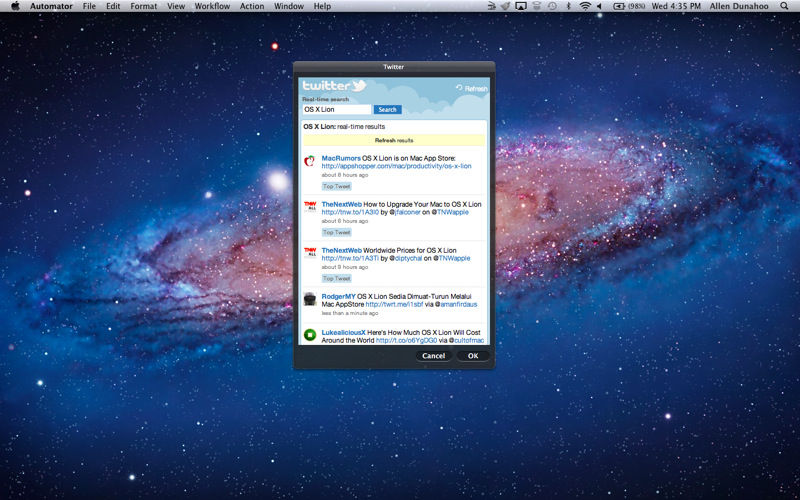Open the Workflow menu
Image resolution: width=800 pixels, height=500 pixels.
click(212, 6)
